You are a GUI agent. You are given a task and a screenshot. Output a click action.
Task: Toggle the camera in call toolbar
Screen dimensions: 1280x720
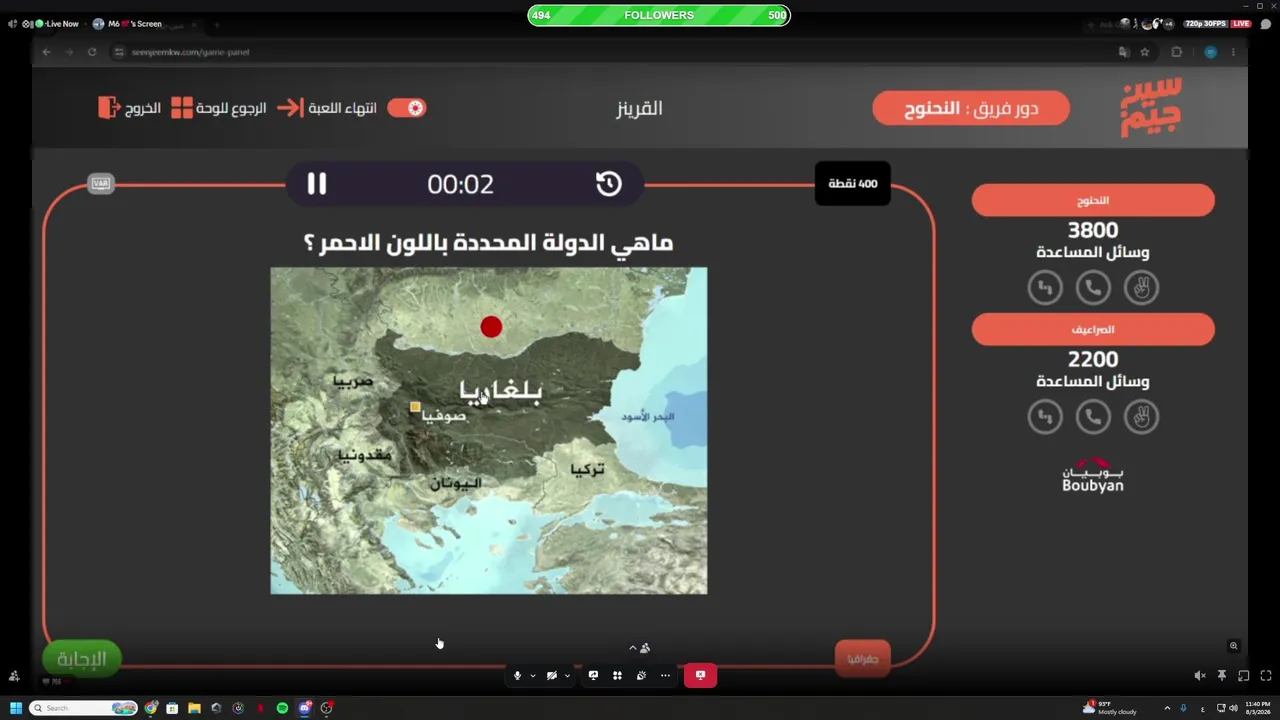551,676
